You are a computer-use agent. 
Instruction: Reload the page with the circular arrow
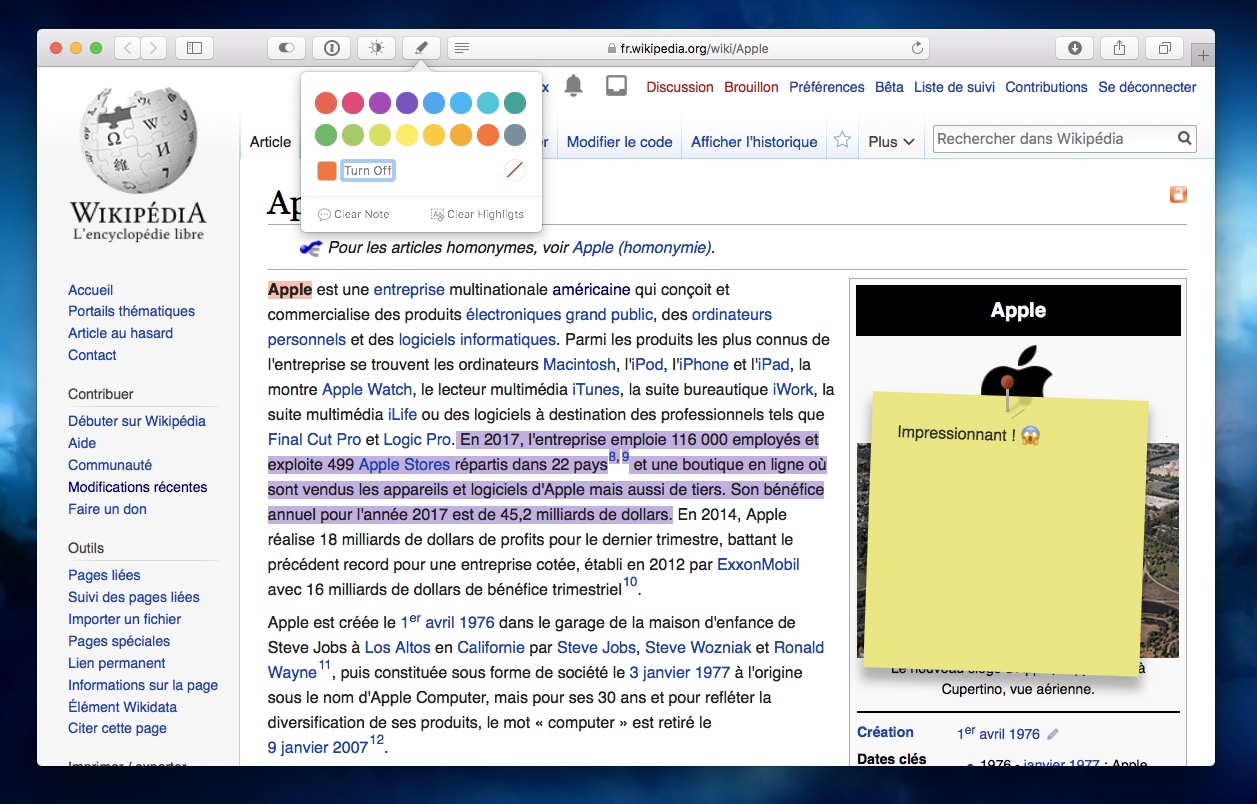coord(917,48)
